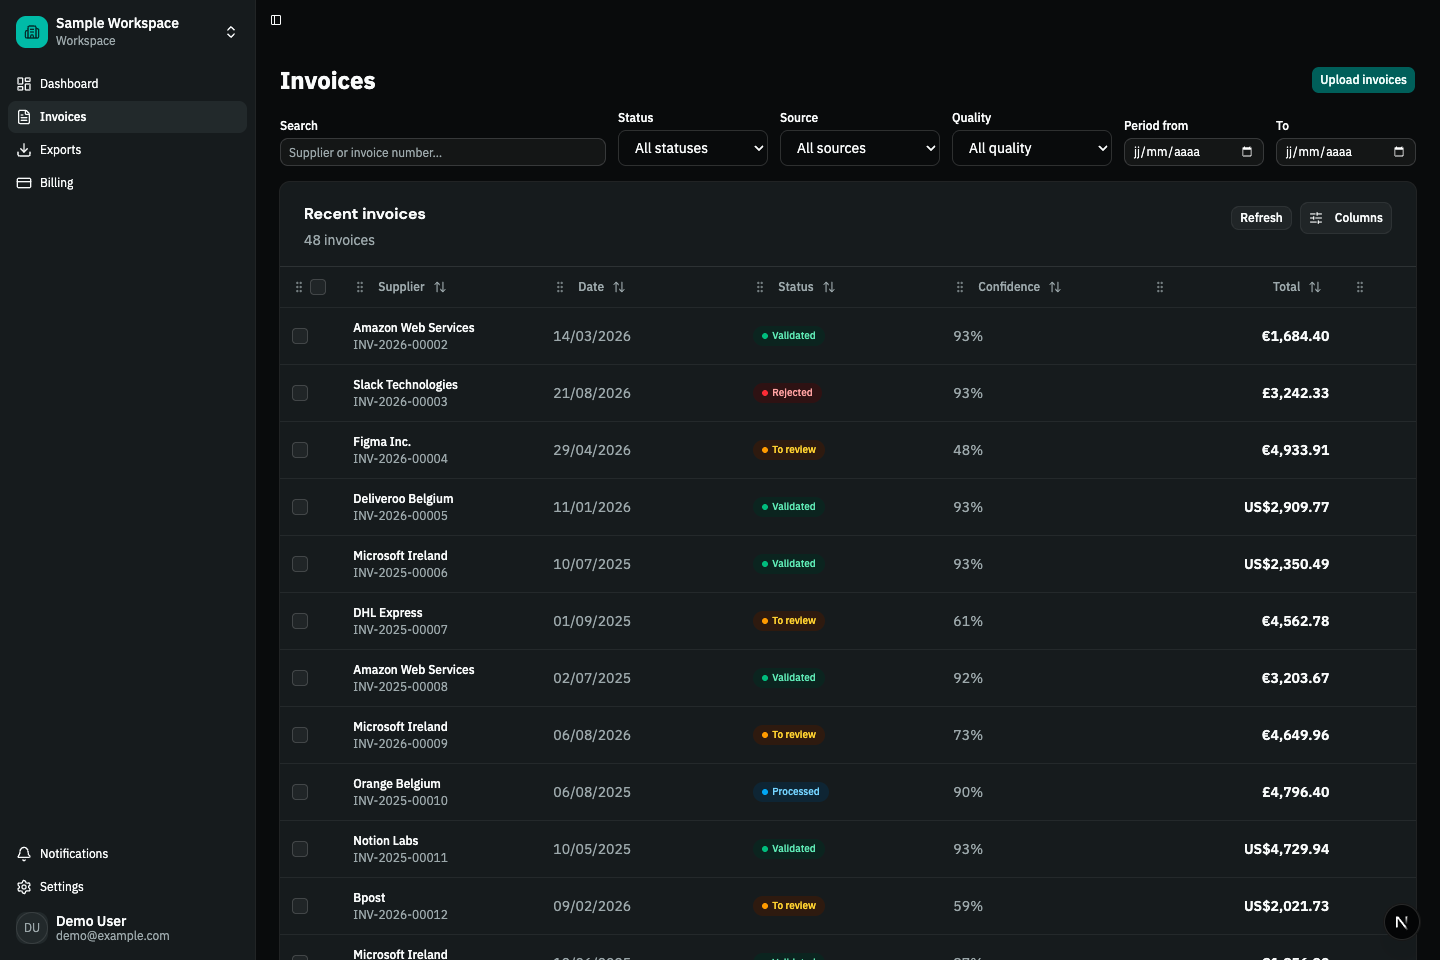Select the Figma Inc. invoice checkbox
This screenshot has height=960, width=1440.
click(x=300, y=450)
